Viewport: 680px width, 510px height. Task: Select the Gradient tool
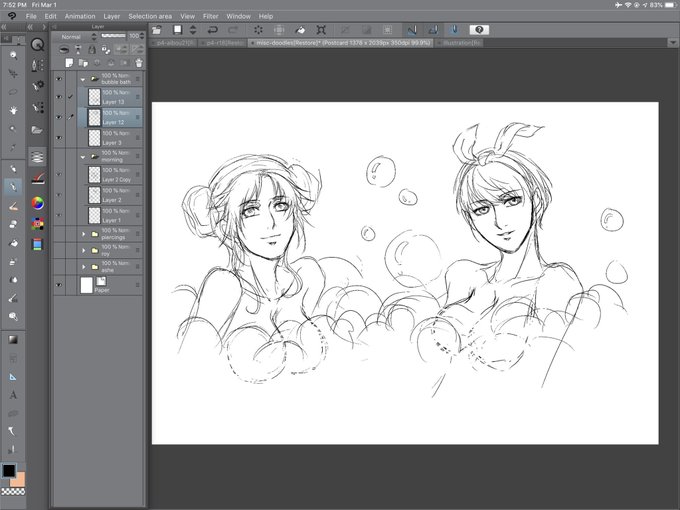click(x=13, y=340)
